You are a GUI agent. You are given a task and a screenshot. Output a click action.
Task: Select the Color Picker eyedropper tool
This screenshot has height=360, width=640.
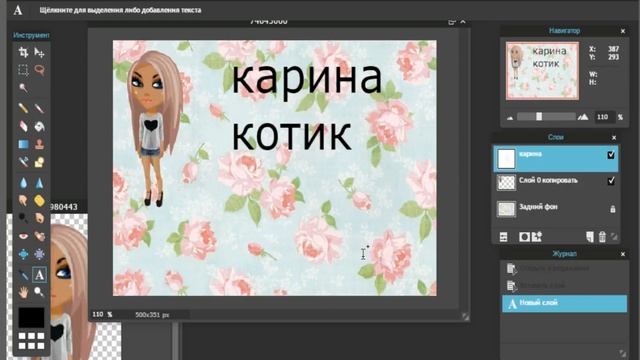[x=23, y=274]
